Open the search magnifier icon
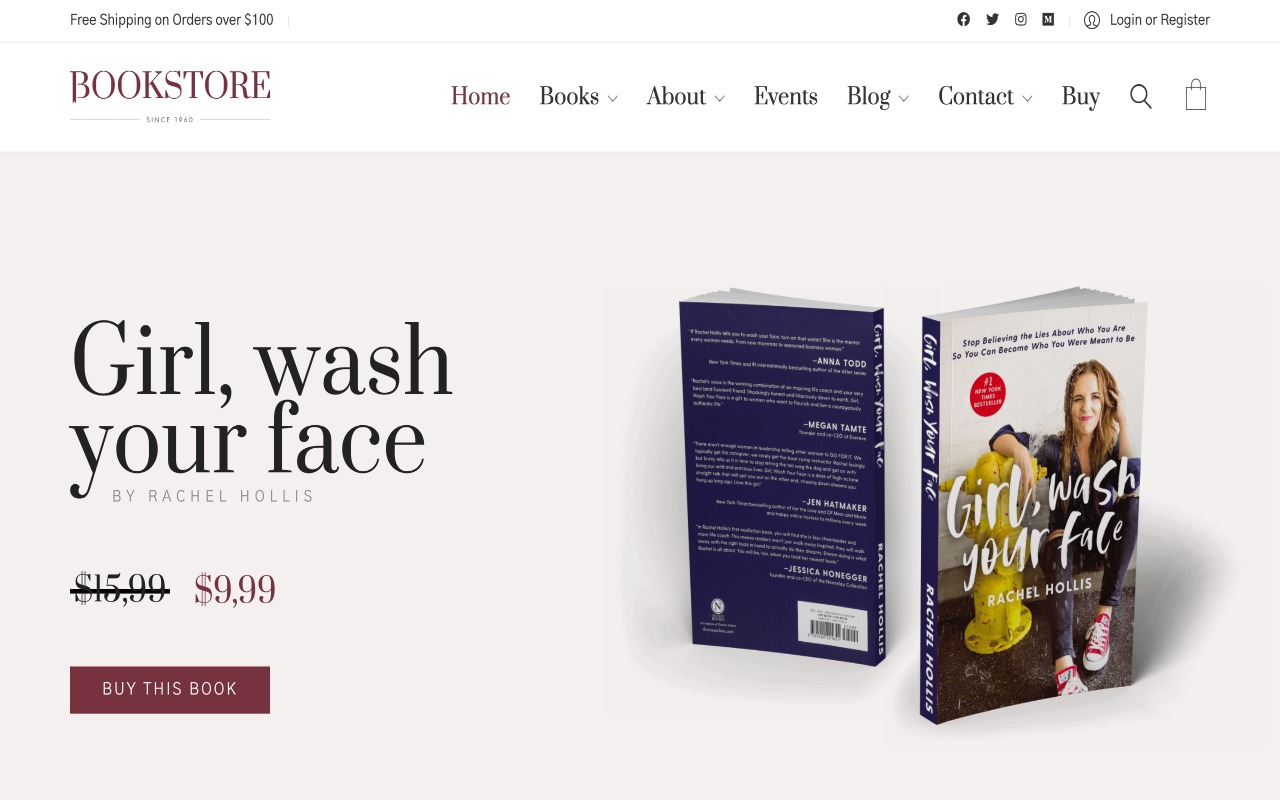This screenshot has width=1280, height=800. pos(1141,96)
